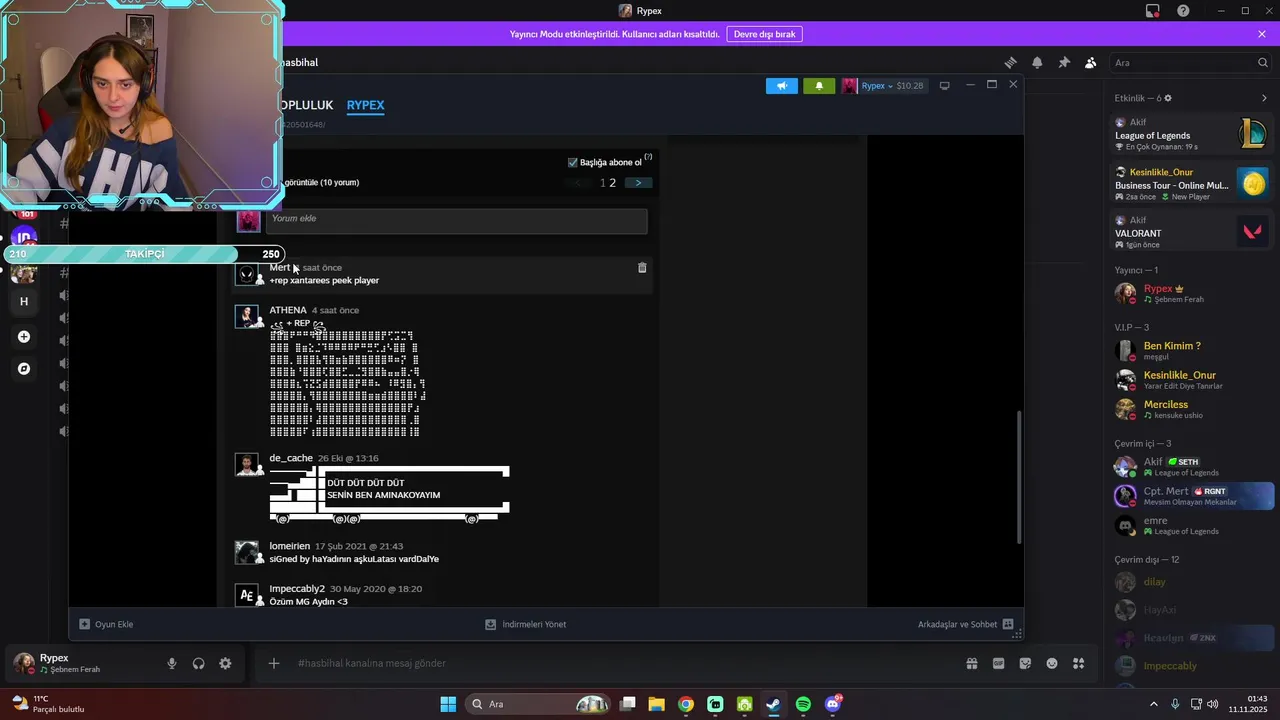The width and height of the screenshot is (1280, 720).
Task: Open Impeccably2's profile name link
Action: point(297,589)
